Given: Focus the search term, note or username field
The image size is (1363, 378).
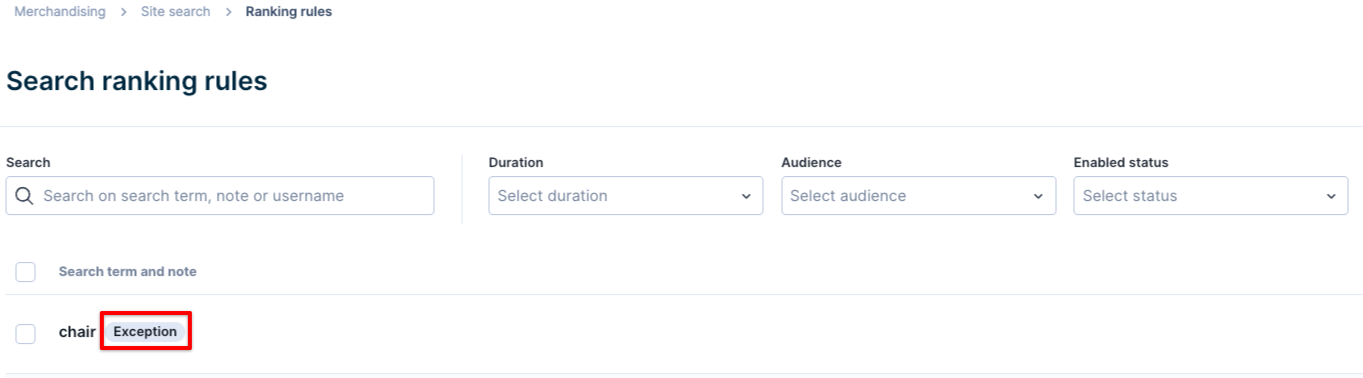Looking at the screenshot, I should [220, 196].
